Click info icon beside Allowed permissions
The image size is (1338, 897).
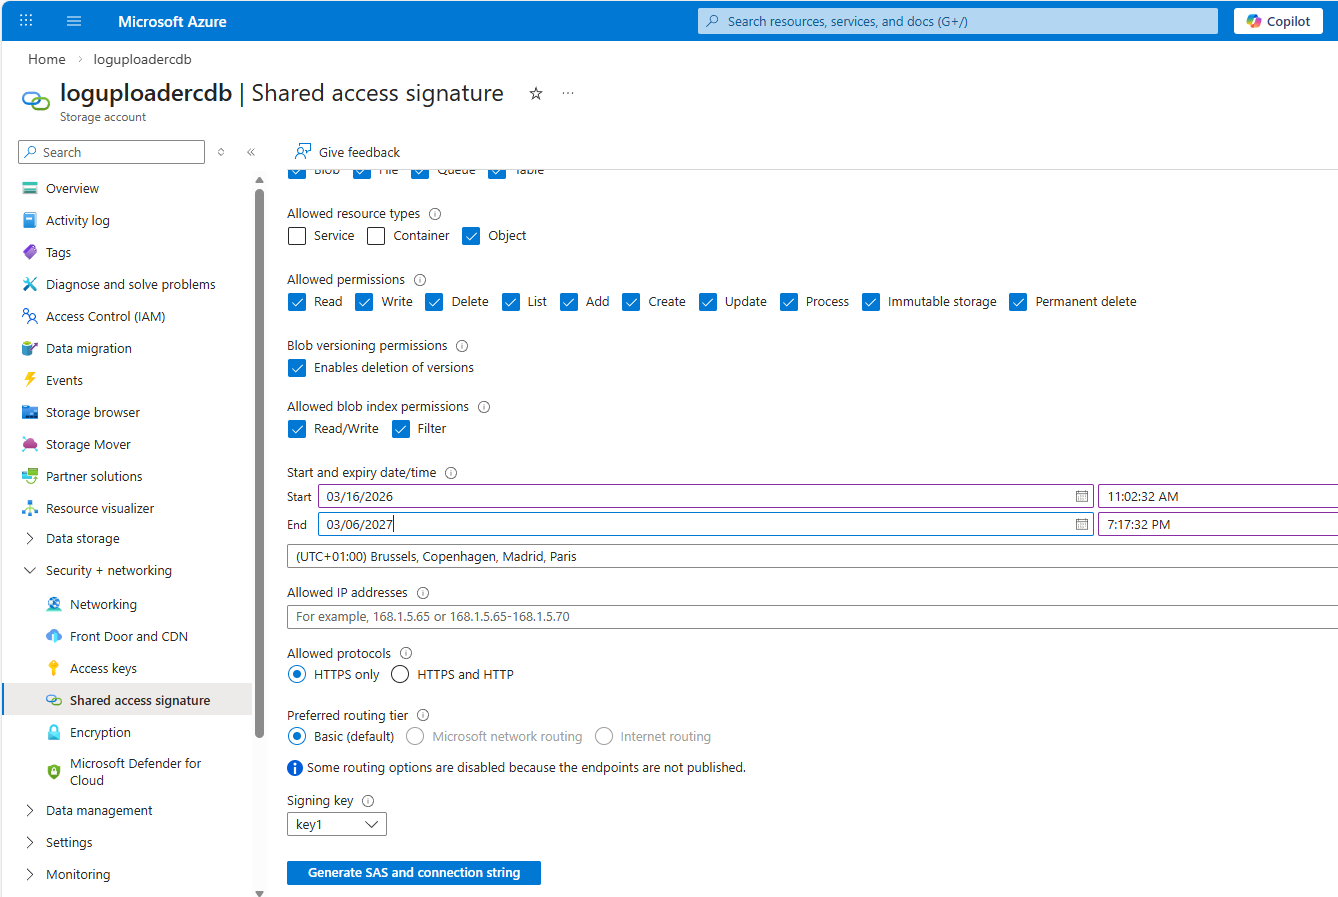tap(420, 280)
